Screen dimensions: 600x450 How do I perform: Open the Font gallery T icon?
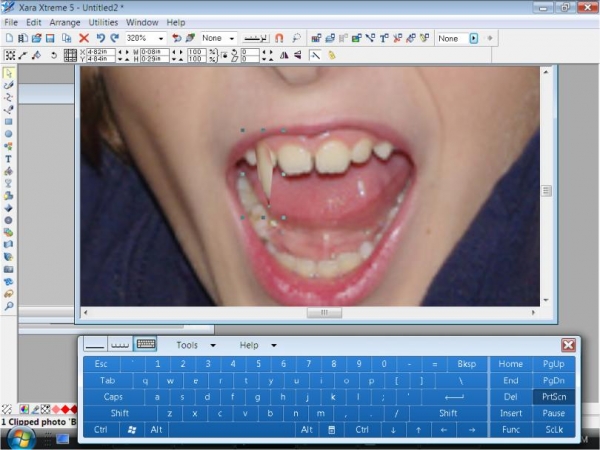tap(384, 38)
